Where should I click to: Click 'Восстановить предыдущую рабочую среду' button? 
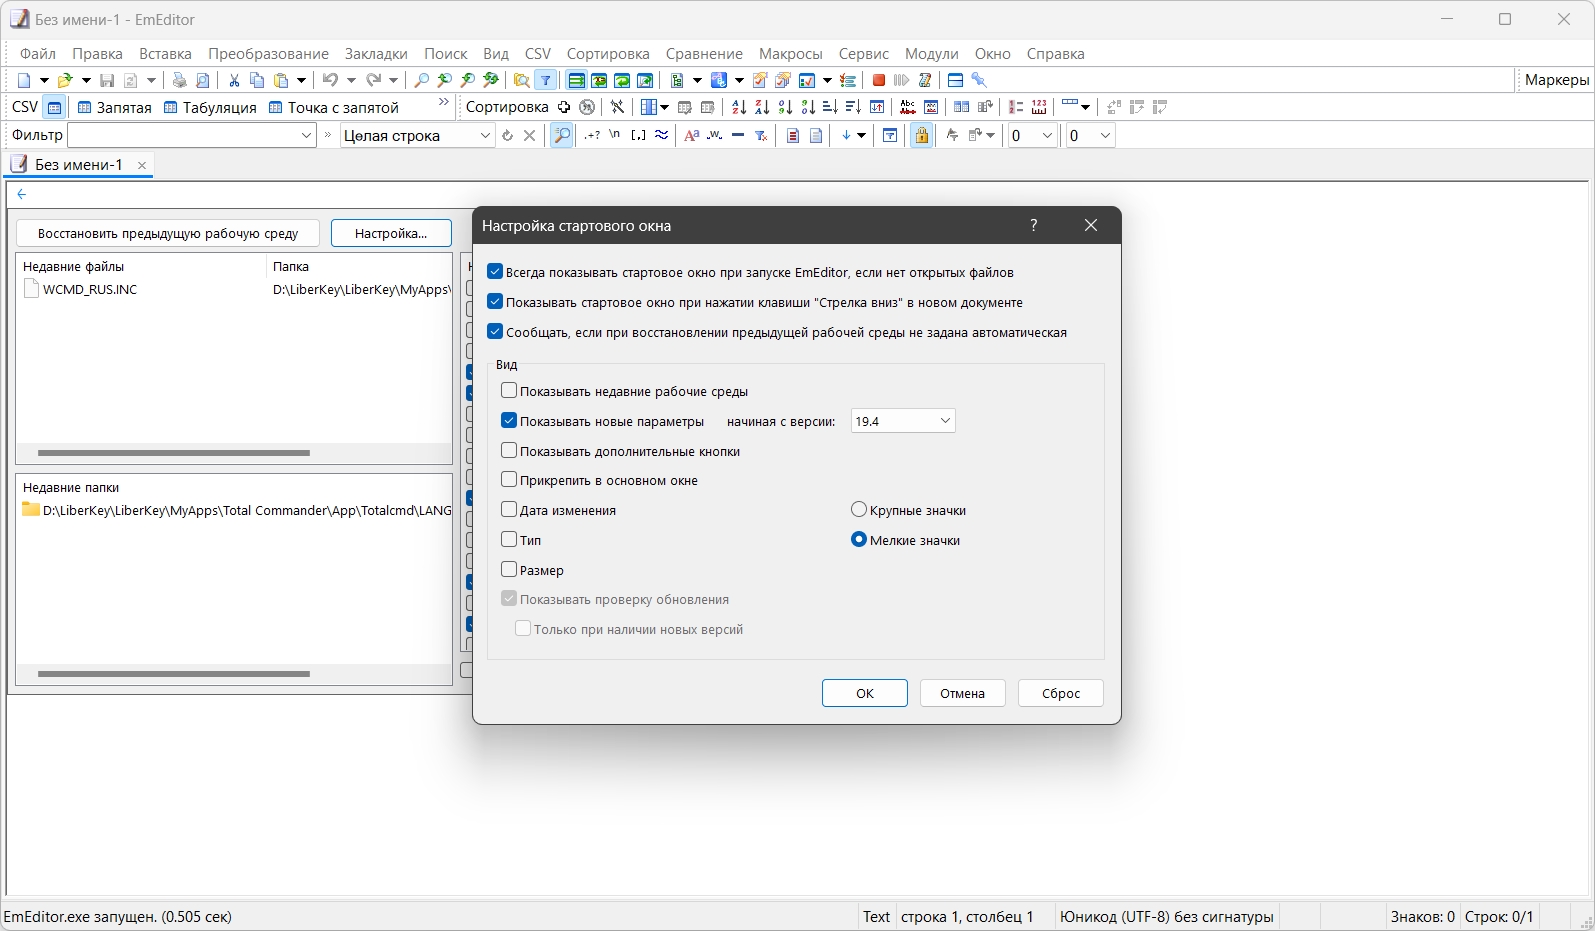(x=168, y=233)
